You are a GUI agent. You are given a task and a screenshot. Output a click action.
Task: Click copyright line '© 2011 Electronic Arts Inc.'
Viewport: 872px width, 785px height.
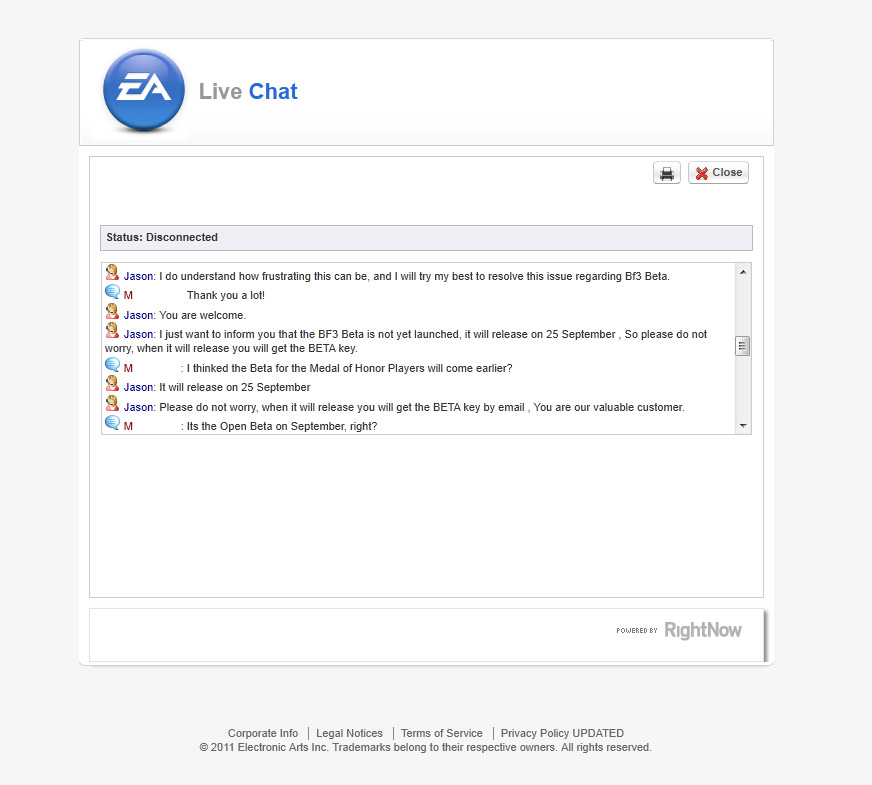coord(425,748)
